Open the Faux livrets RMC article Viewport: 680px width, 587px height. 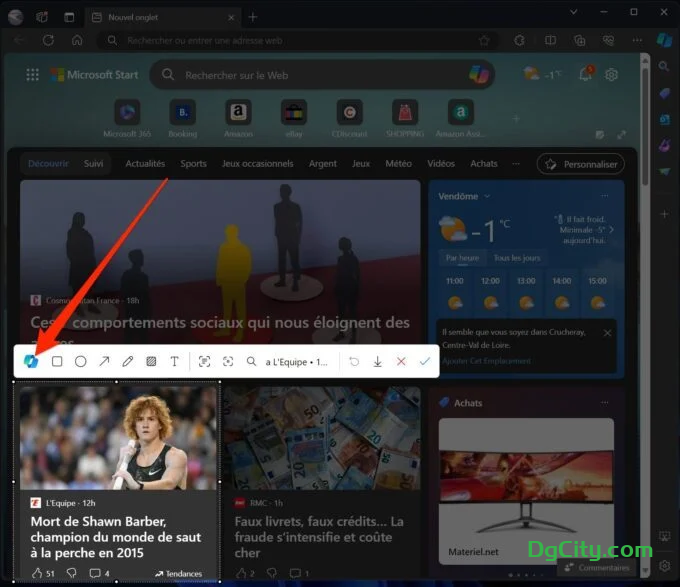click(319, 537)
